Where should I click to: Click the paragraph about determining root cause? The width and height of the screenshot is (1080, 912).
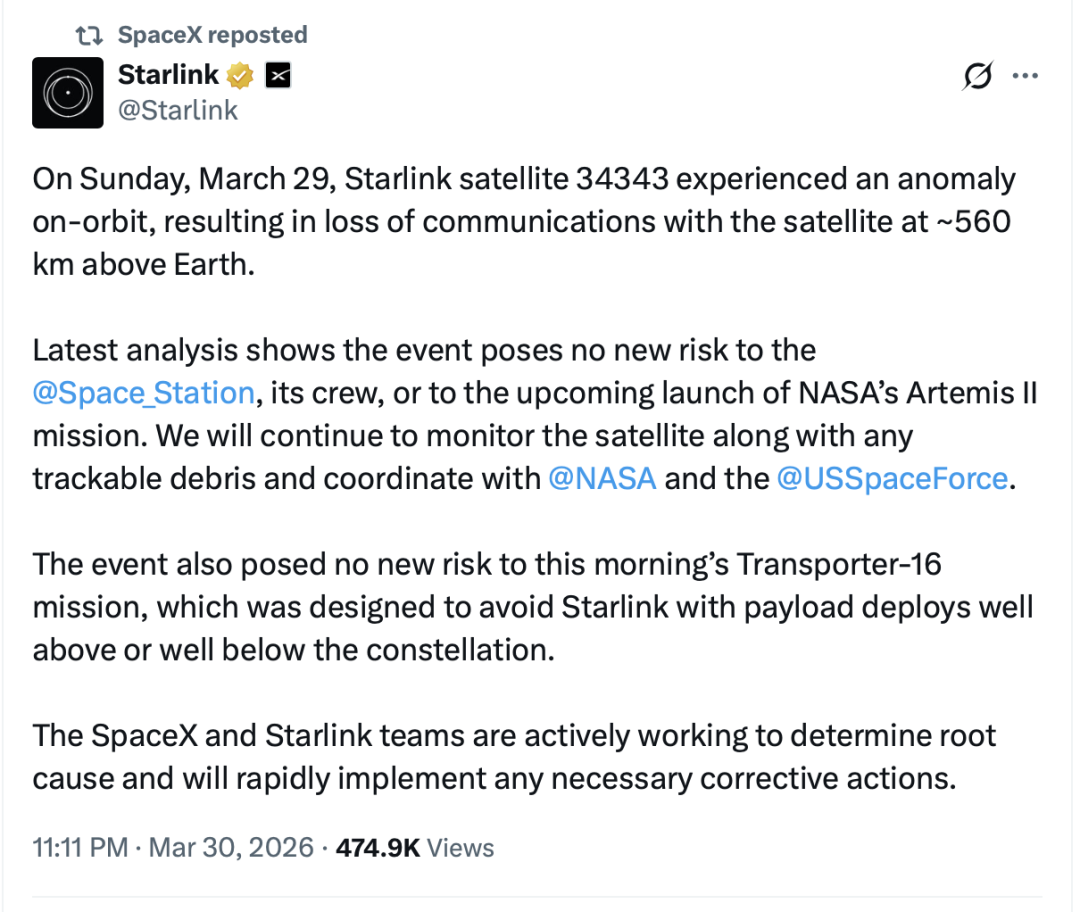[514, 757]
